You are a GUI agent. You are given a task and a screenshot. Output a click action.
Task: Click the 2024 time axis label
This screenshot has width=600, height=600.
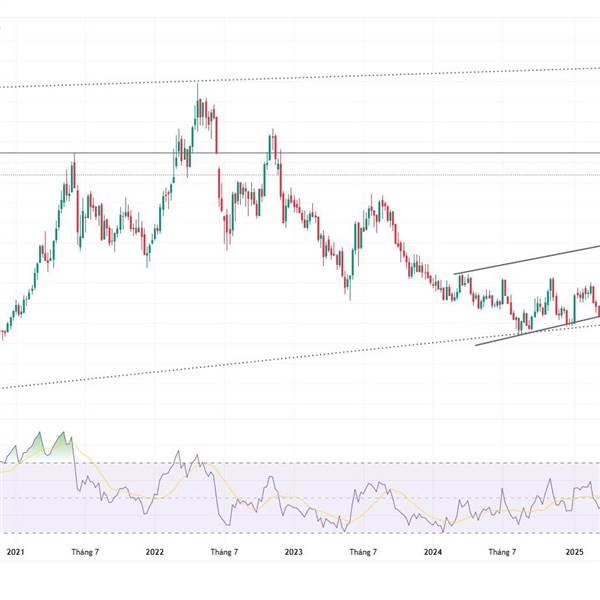pyautogui.click(x=433, y=552)
